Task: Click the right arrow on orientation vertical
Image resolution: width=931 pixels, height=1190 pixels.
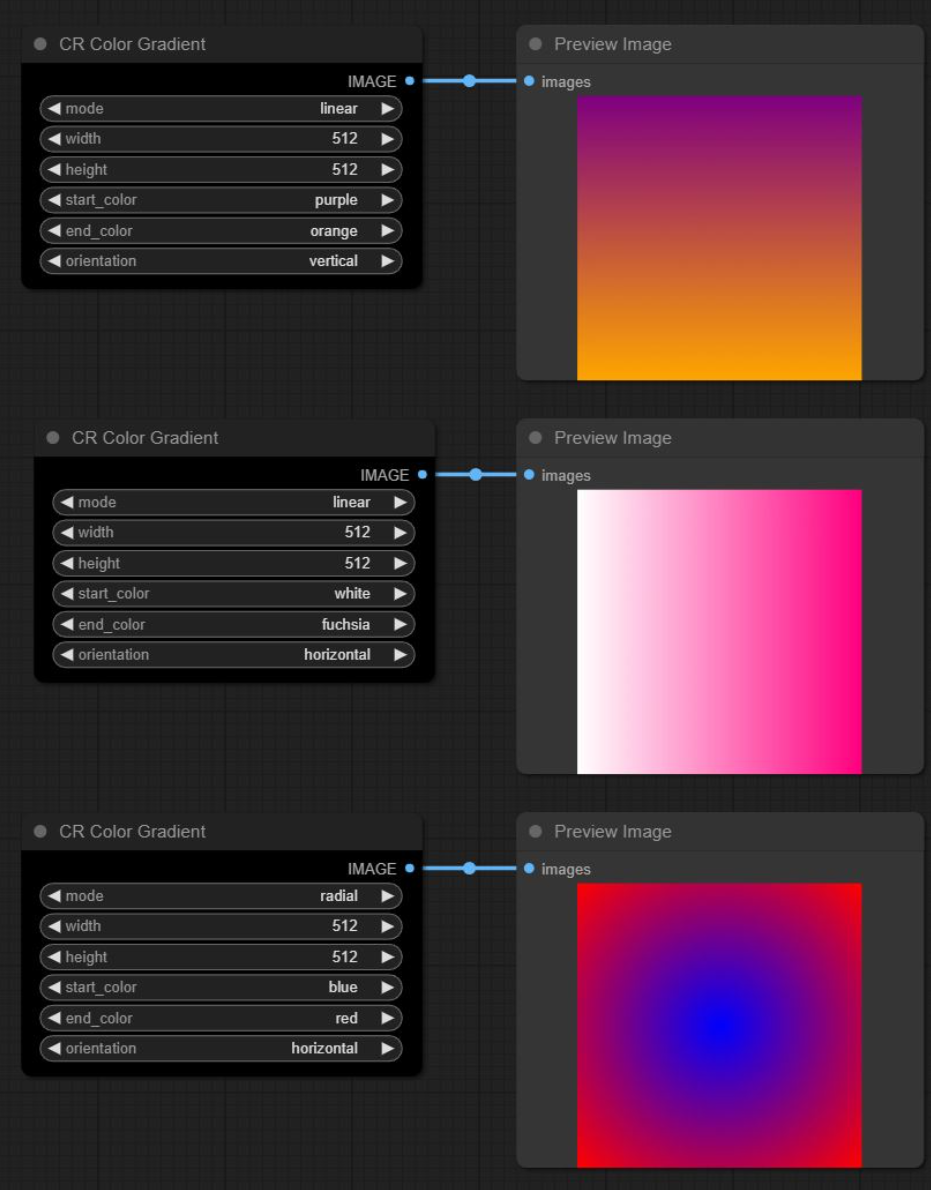Action: (388, 261)
